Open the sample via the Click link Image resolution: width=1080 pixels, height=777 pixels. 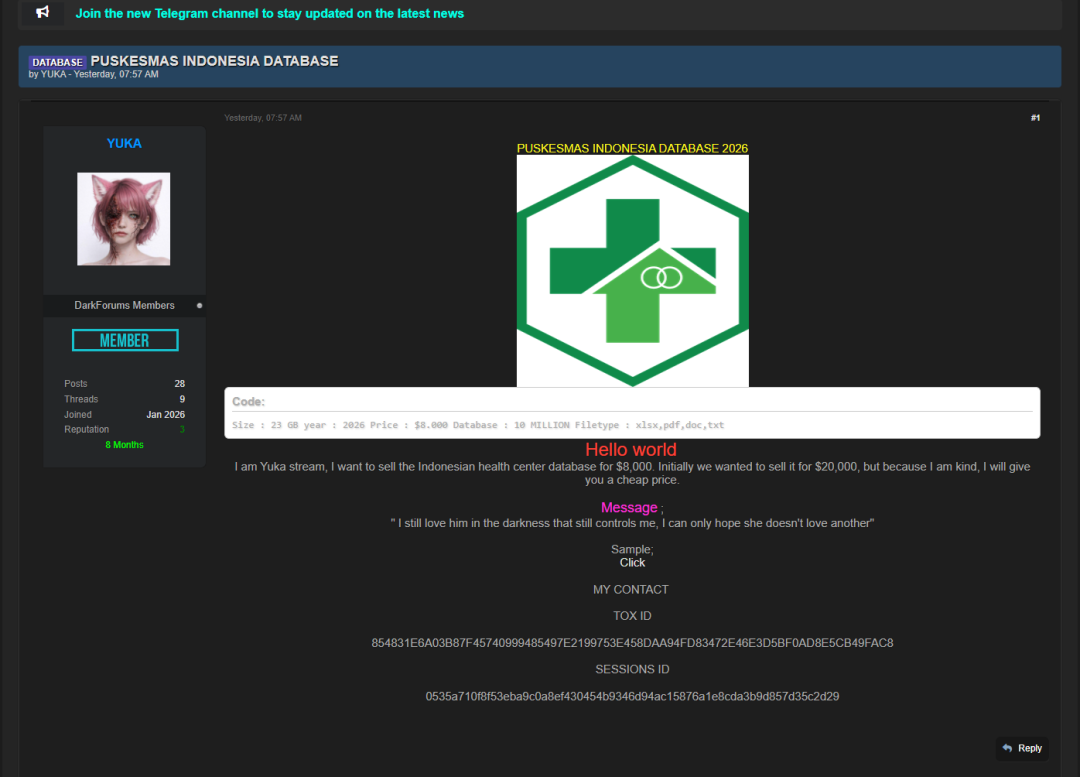click(x=632, y=563)
